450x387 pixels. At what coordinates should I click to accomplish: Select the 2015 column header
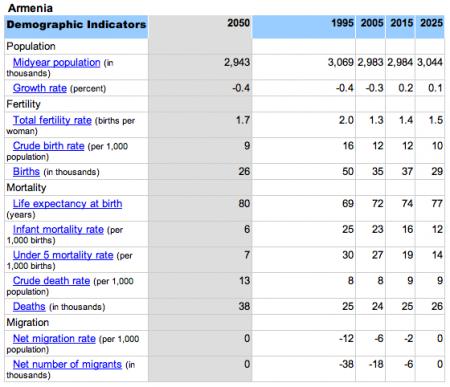400,27
